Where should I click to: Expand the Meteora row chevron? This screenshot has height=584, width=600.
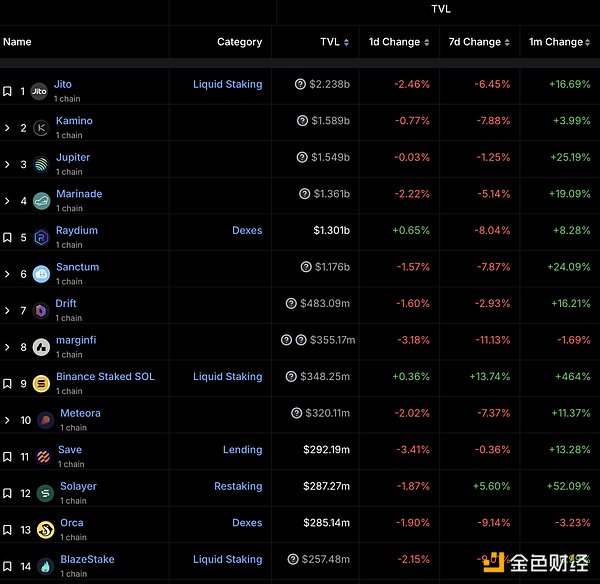coord(7,420)
